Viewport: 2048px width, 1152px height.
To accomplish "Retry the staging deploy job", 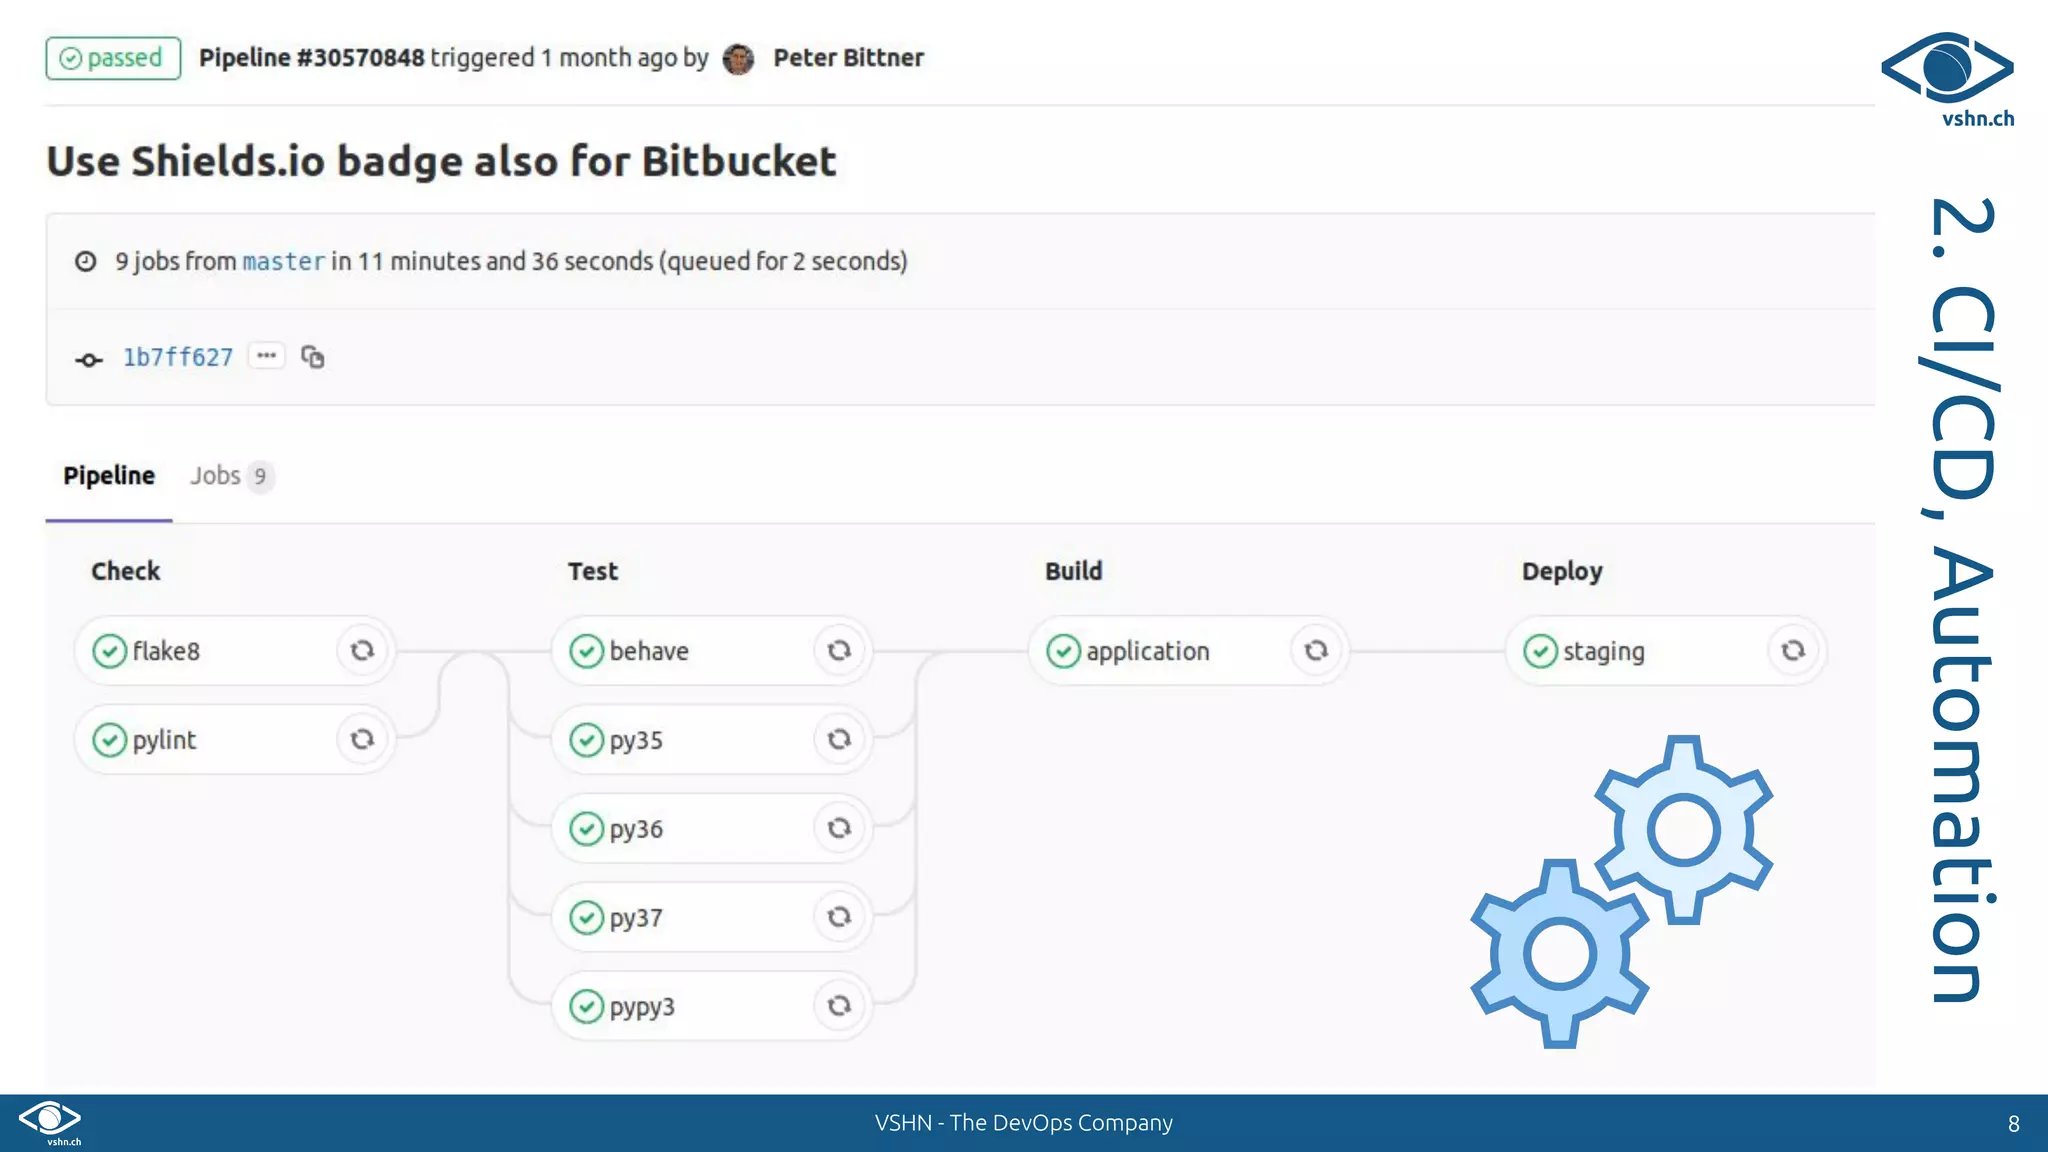I will tap(1793, 651).
